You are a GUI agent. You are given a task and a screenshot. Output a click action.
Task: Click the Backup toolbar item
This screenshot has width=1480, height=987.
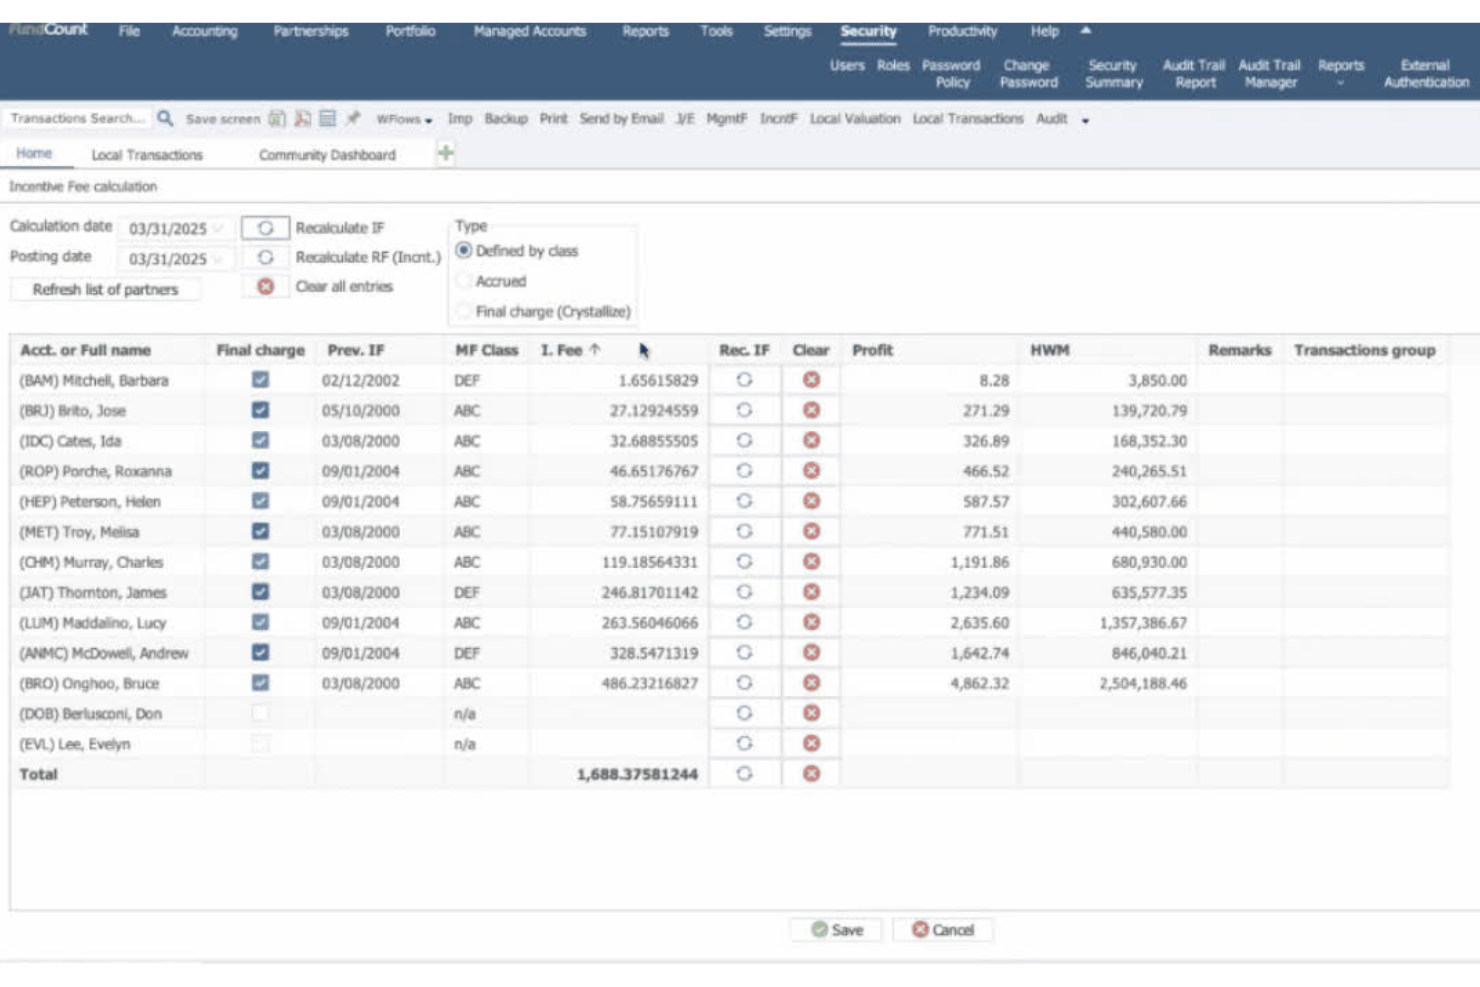506,118
